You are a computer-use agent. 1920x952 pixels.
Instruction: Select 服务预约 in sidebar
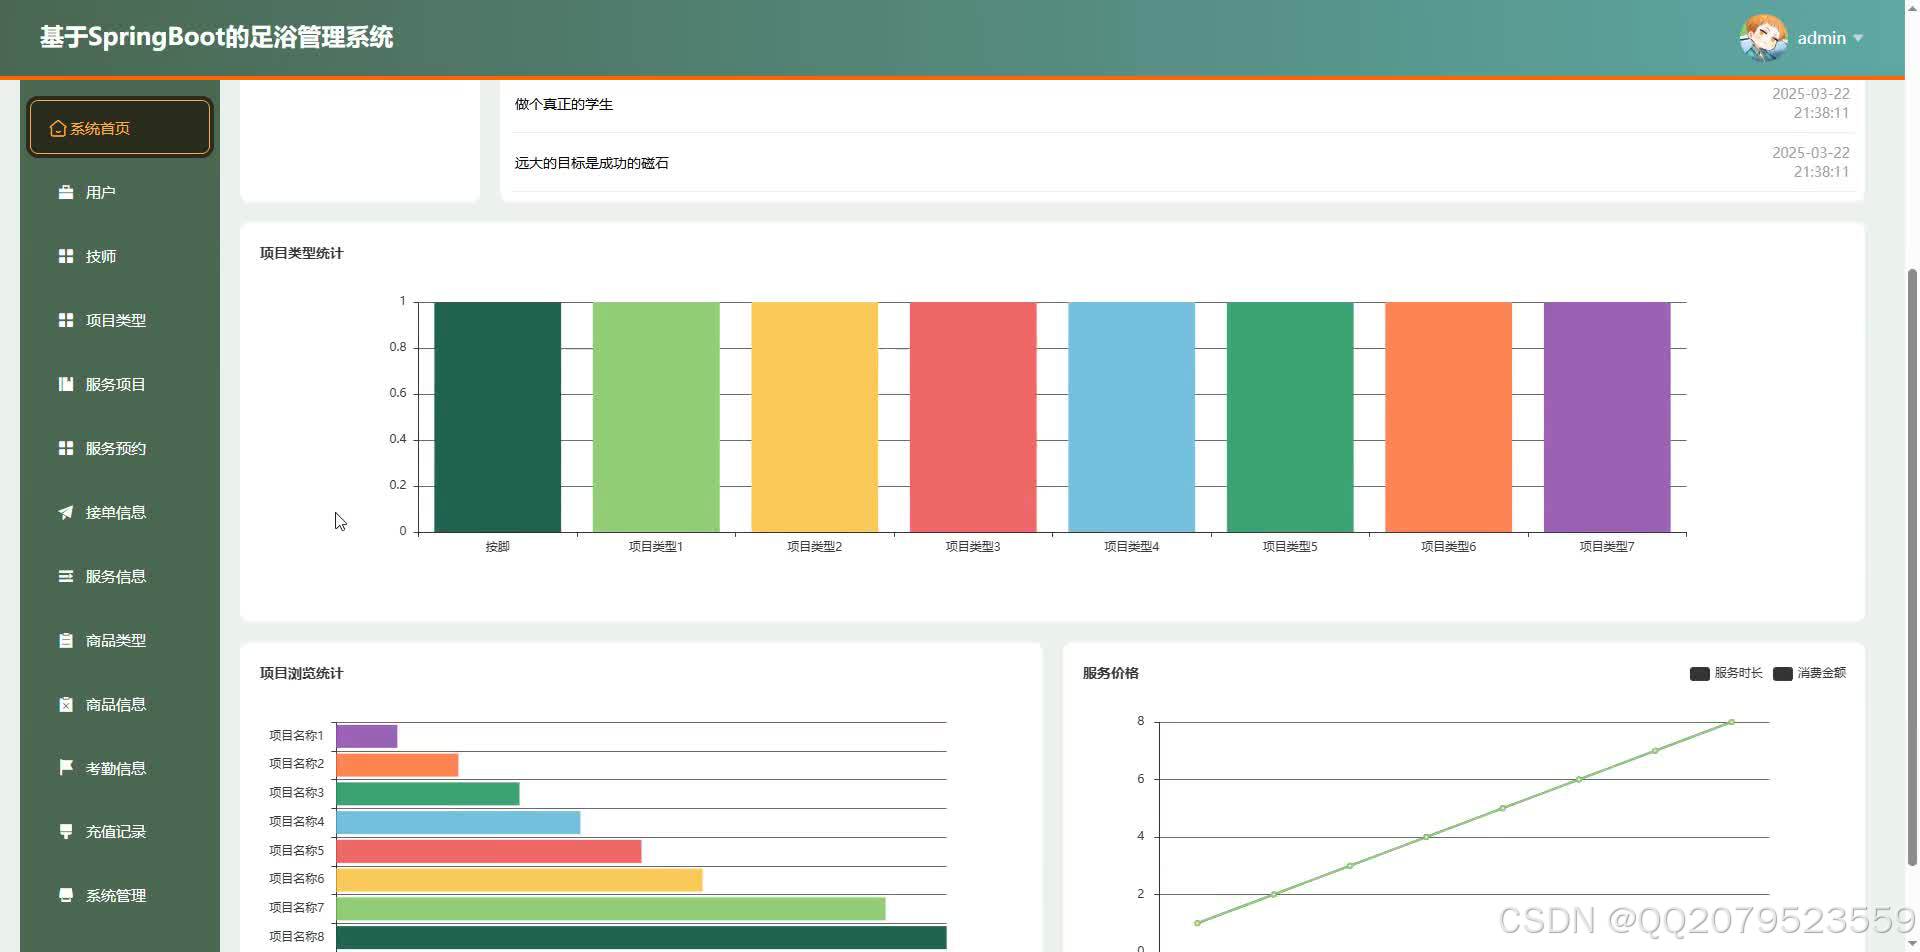[x=120, y=448]
